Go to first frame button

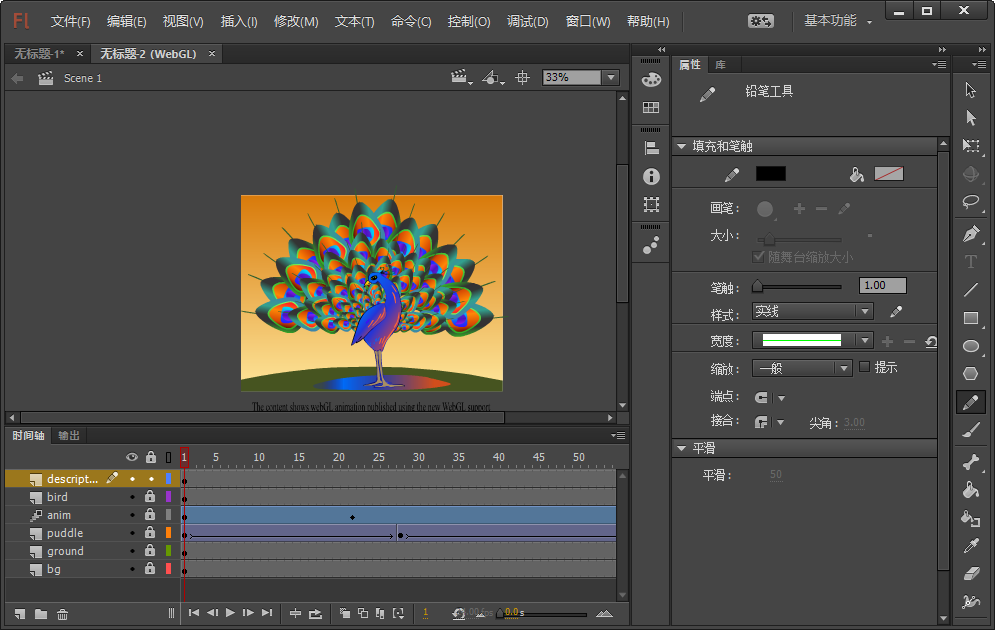[x=194, y=612]
